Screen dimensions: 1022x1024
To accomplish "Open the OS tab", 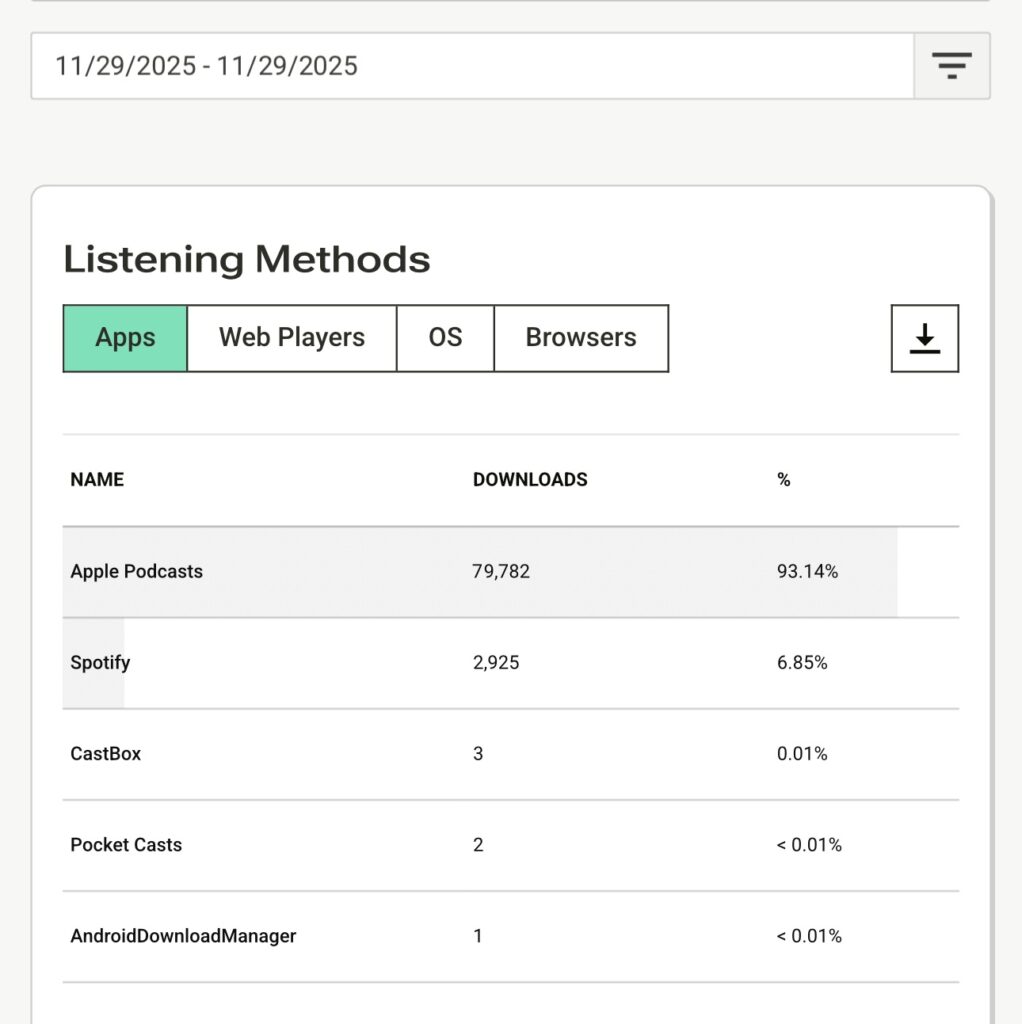I will click(445, 338).
